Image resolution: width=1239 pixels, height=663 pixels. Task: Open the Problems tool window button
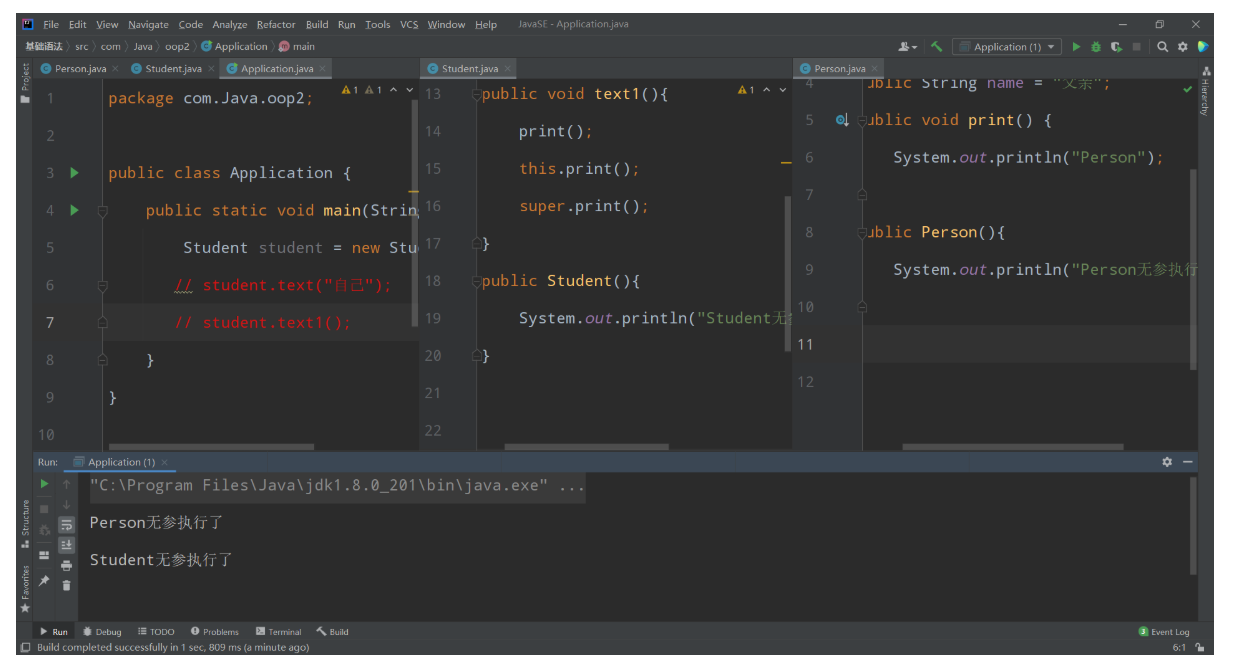[x=215, y=632]
